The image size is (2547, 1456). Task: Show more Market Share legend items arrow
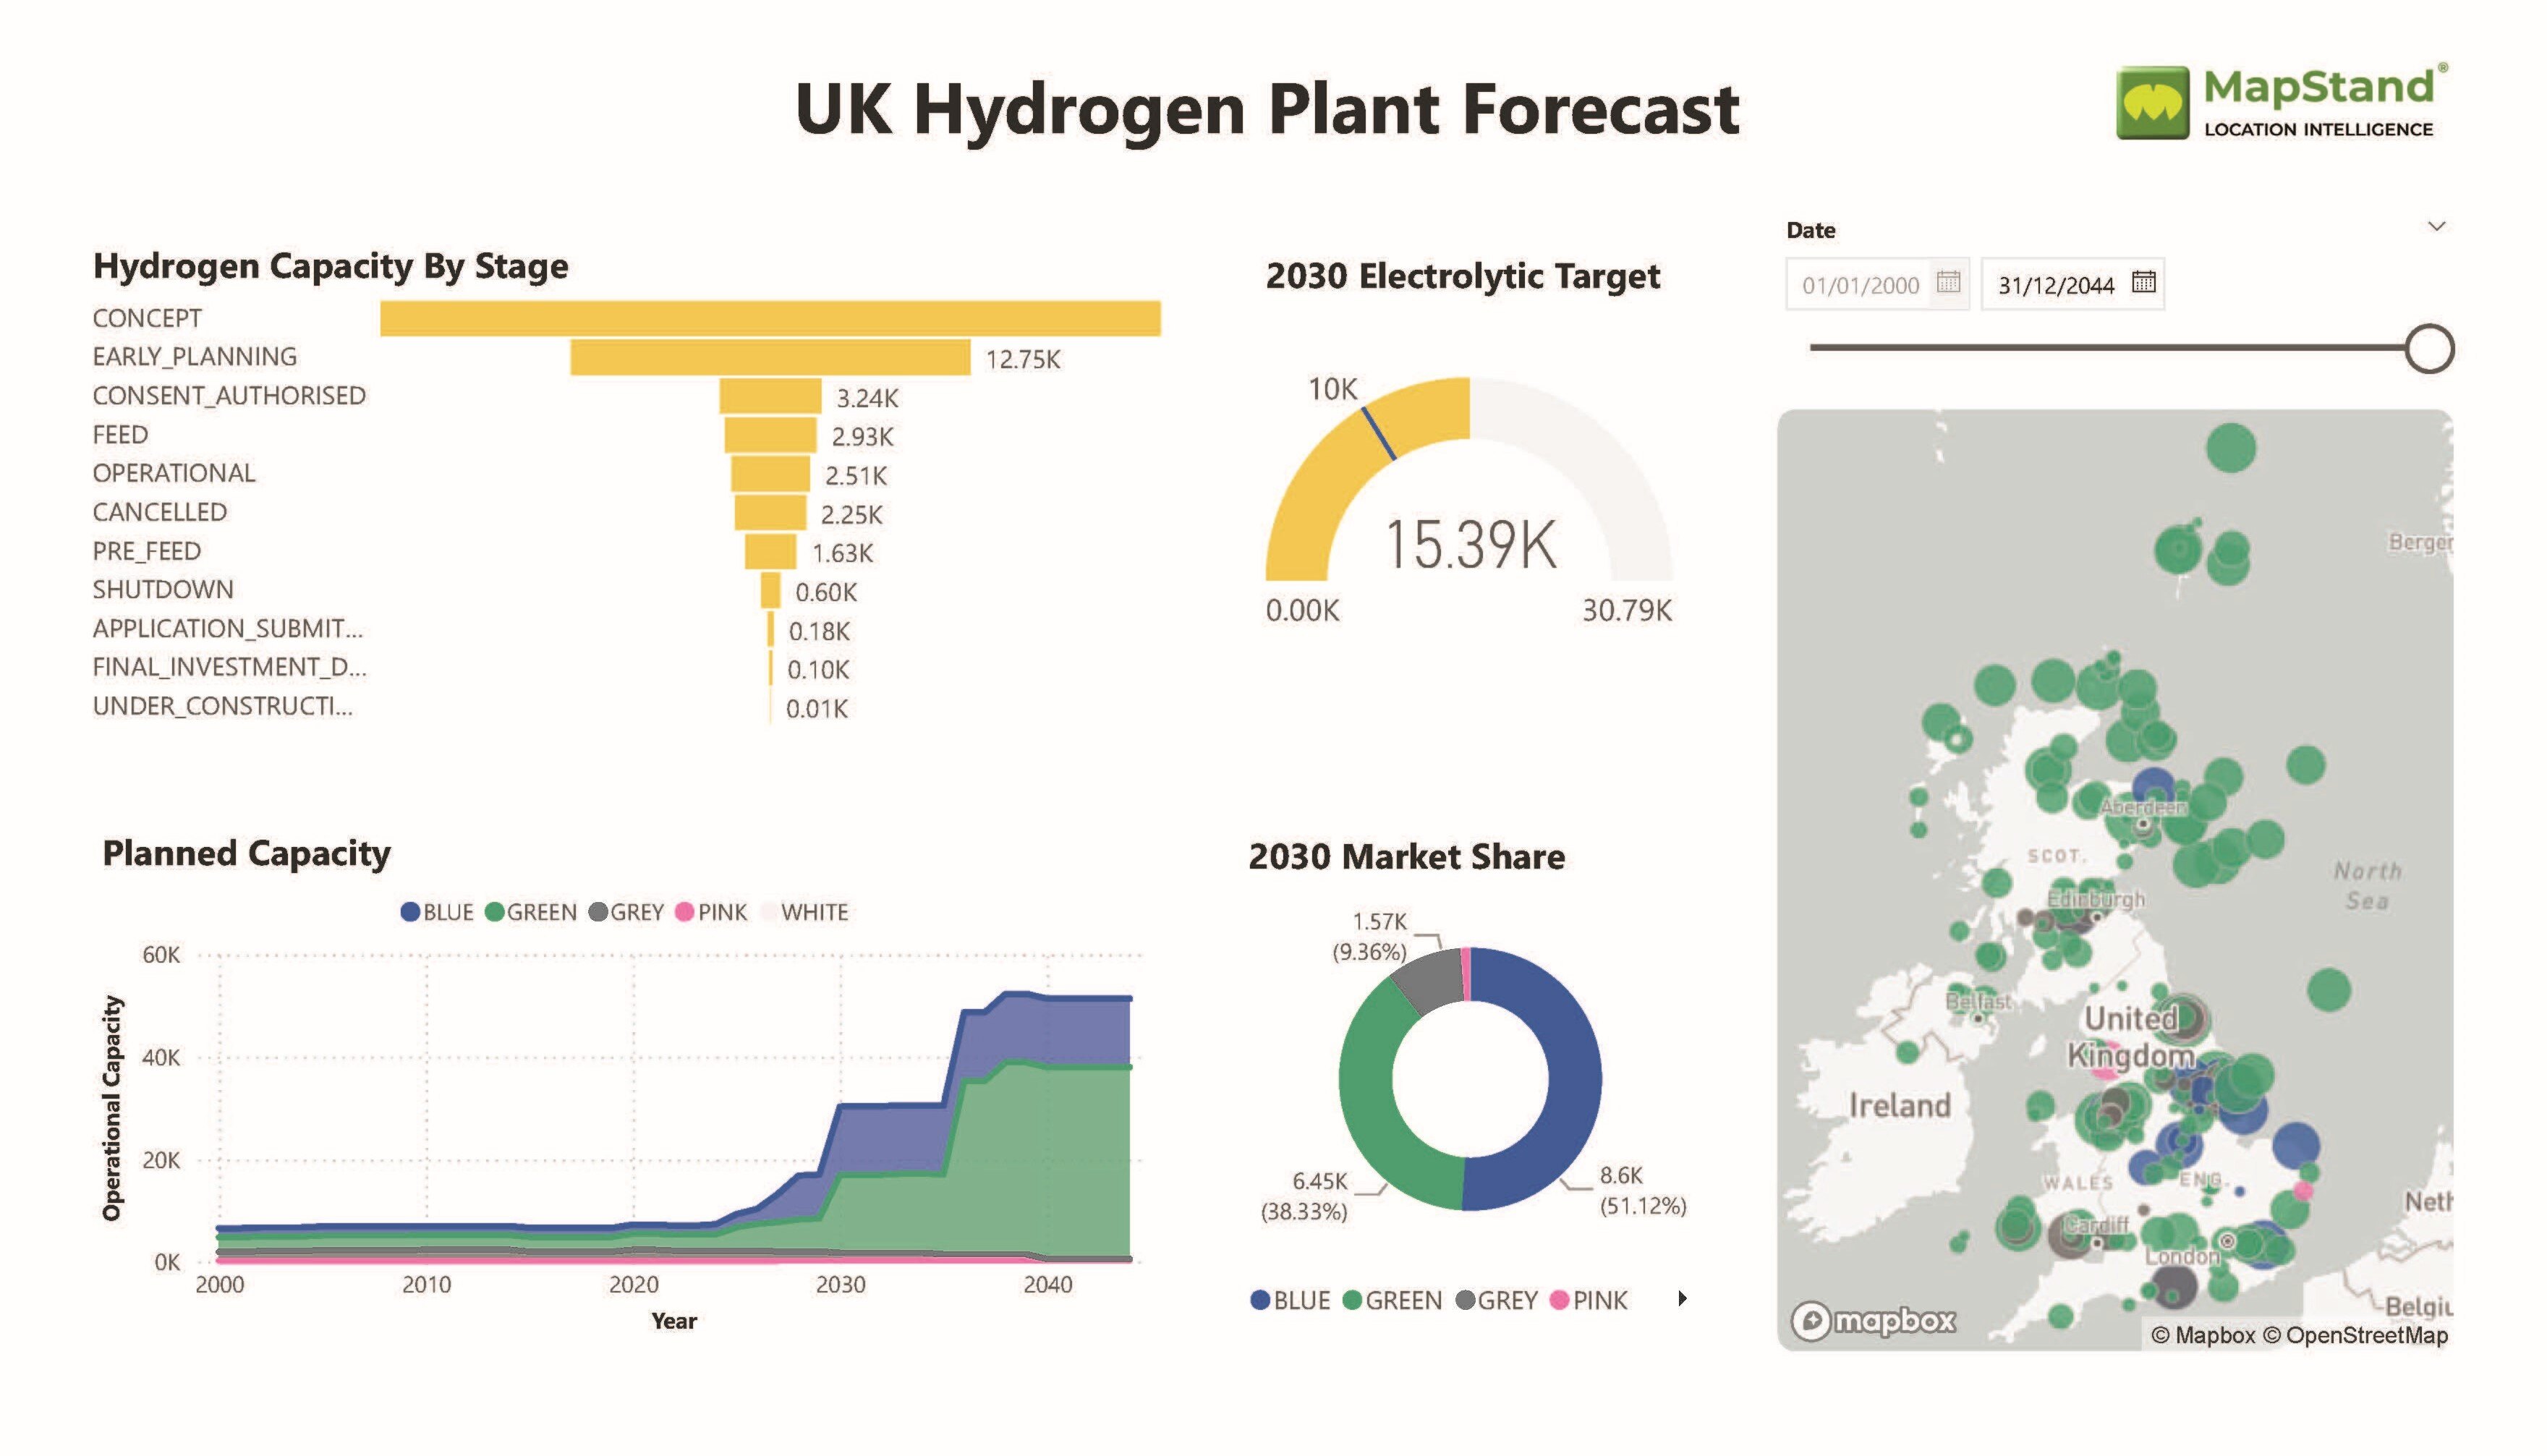point(1682,1299)
